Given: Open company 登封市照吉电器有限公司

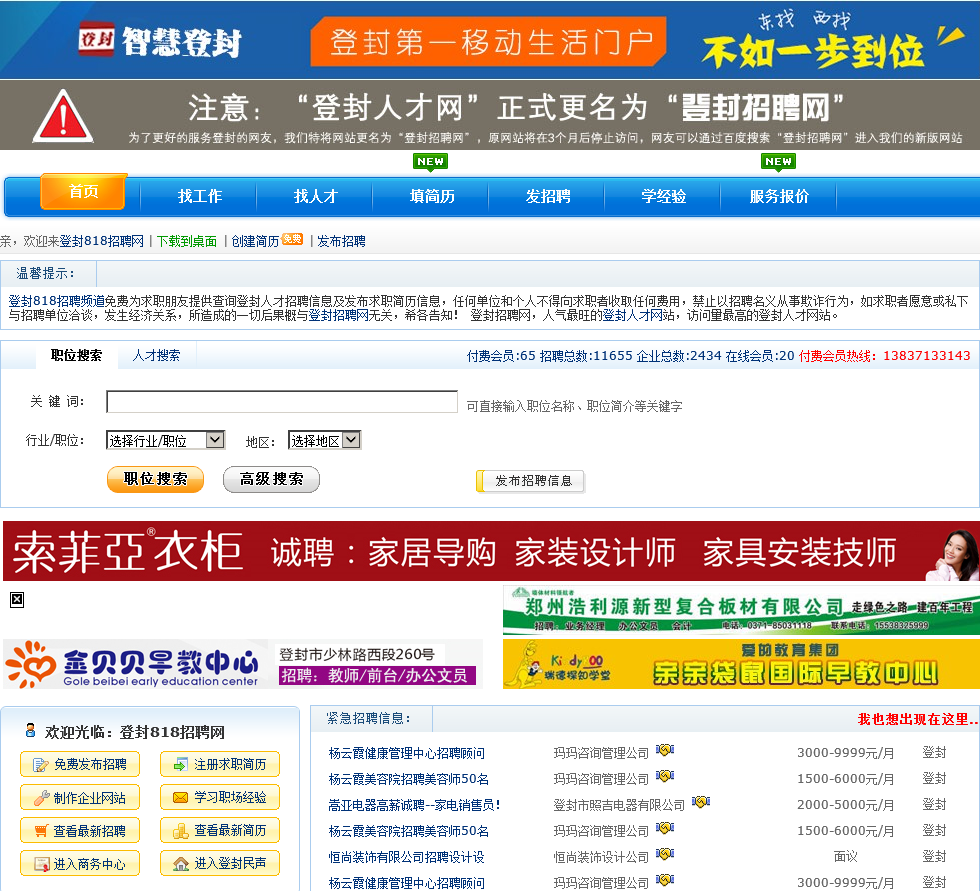Looking at the screenshot, I should pyautogui.click(x=619, y=805).
